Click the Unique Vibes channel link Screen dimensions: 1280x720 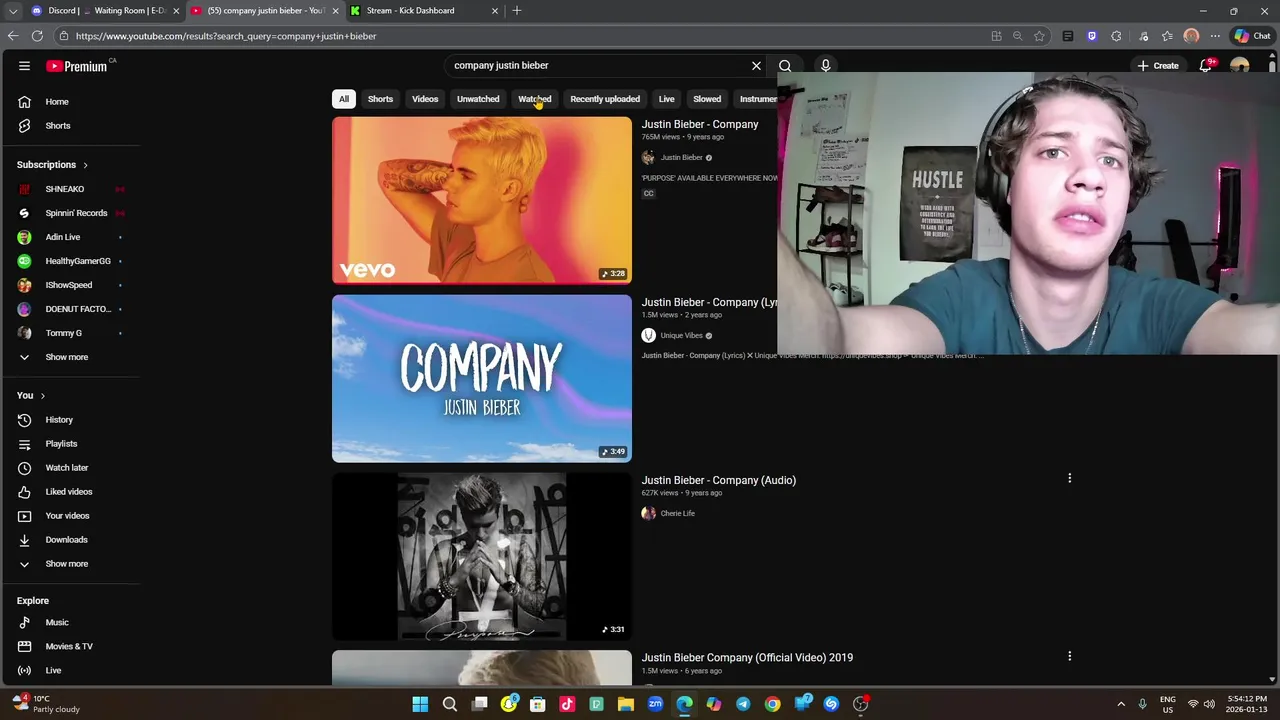click(682, 336)
